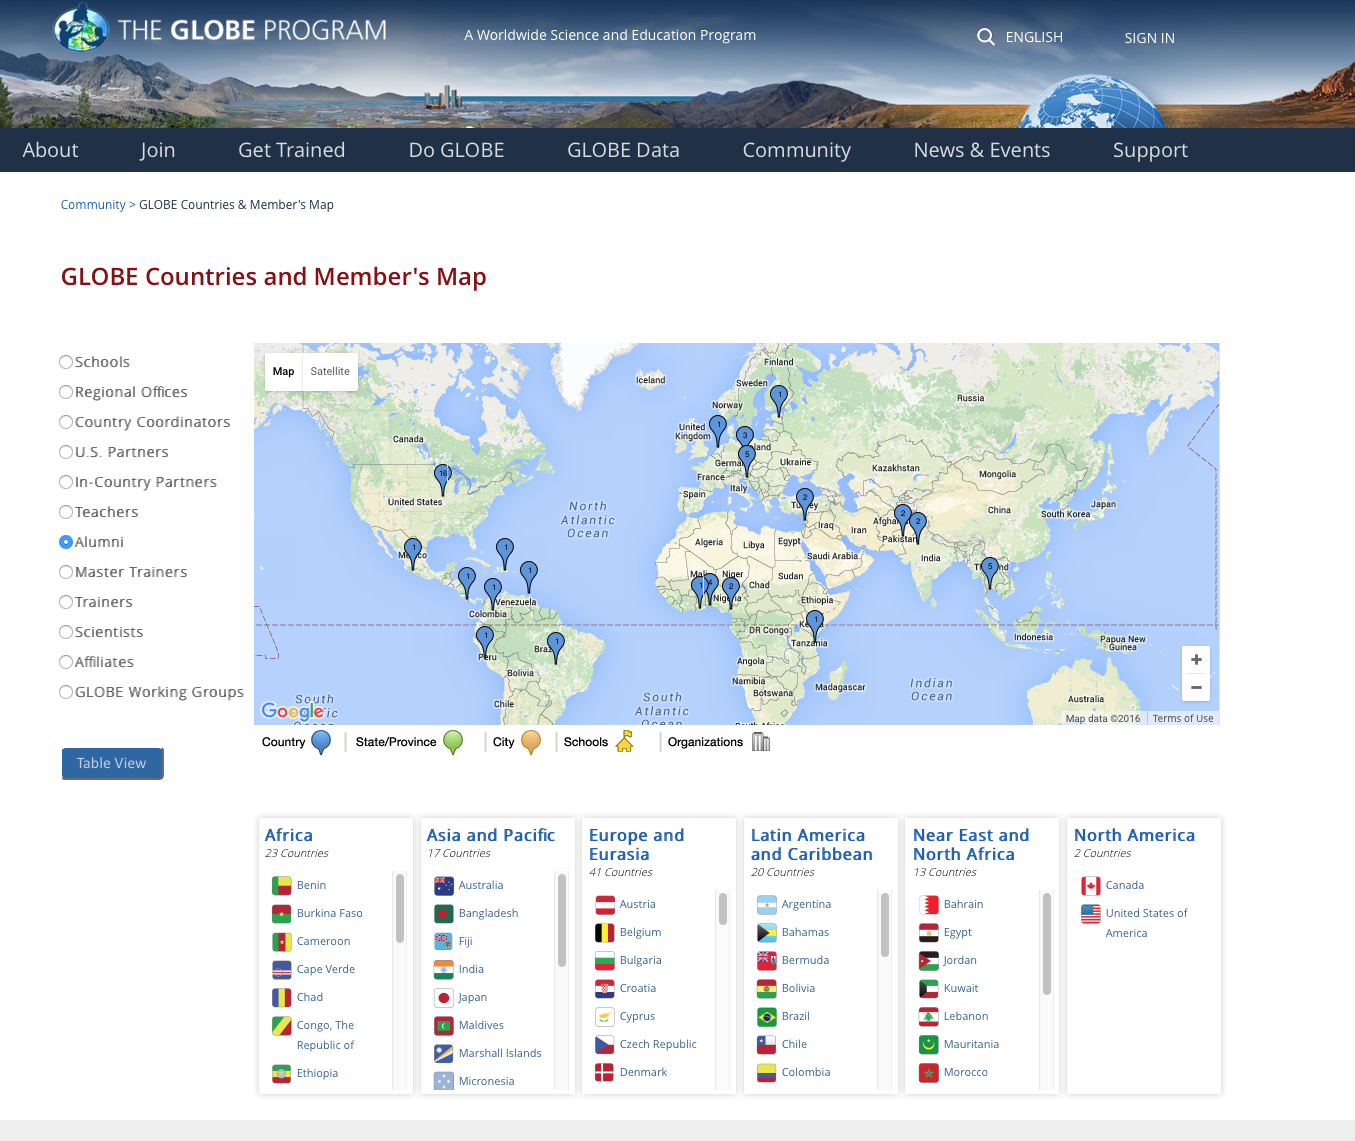Click the Canada flag icon
Image resolution: width=1355 pixels, height=1141 pixels.
click(x=1090, y=886)
